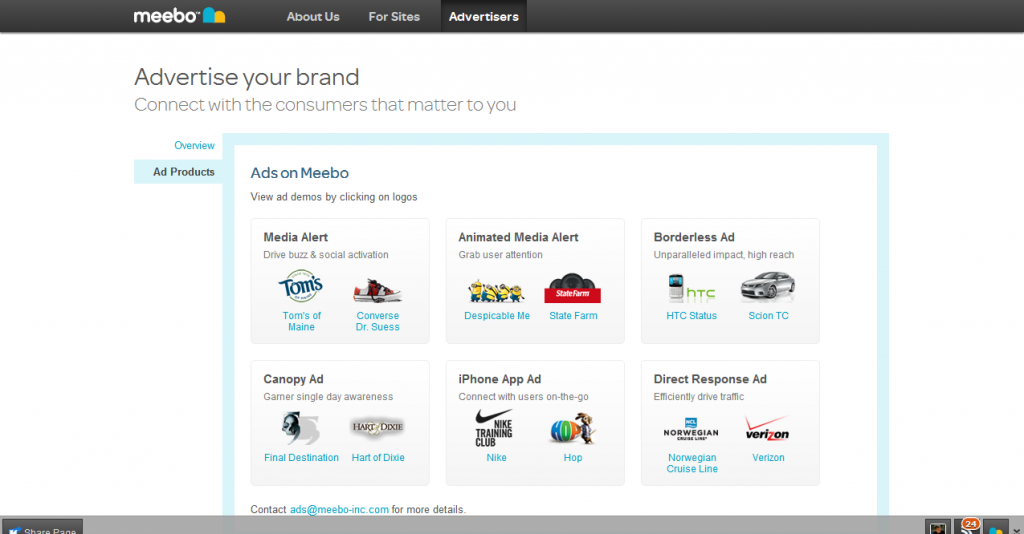The height and width of the screenshot is (534, 1024).
Task: Follow the Hop text link
Action: [573, 458]
